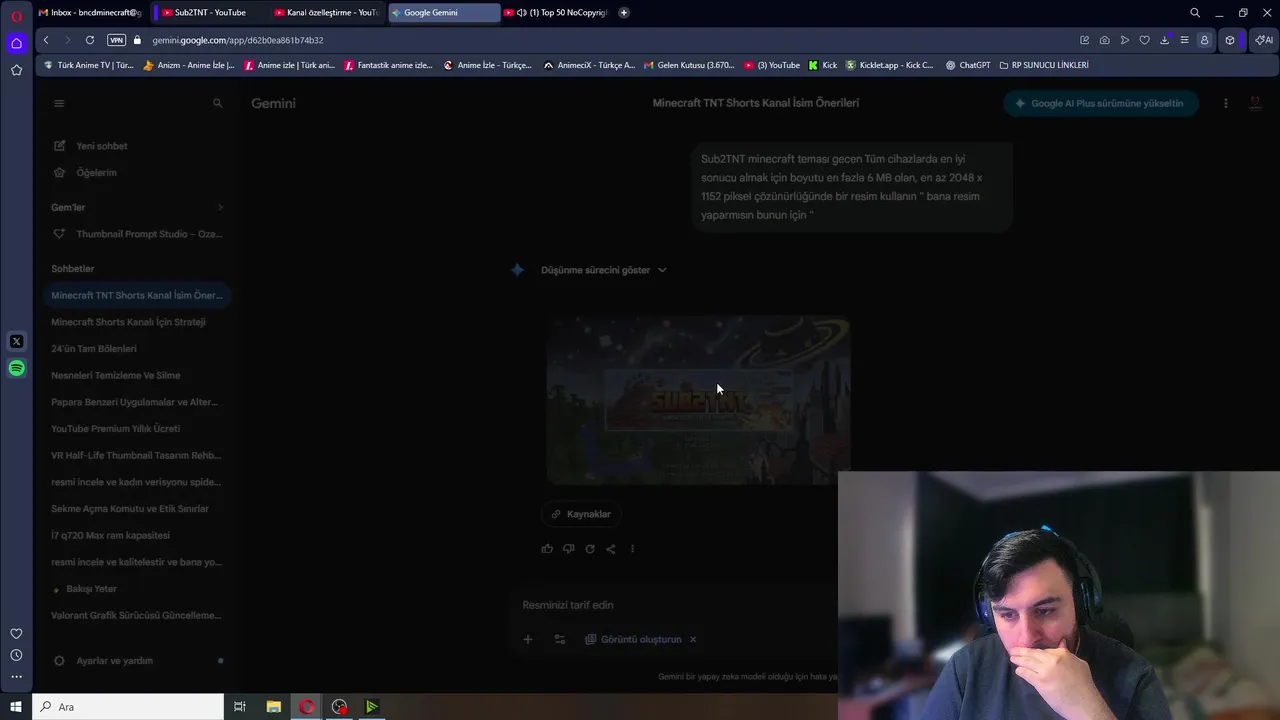This screenshot has height=720, width=1280.
Task: Open Kick bookmark
Action: click(823, 65)
